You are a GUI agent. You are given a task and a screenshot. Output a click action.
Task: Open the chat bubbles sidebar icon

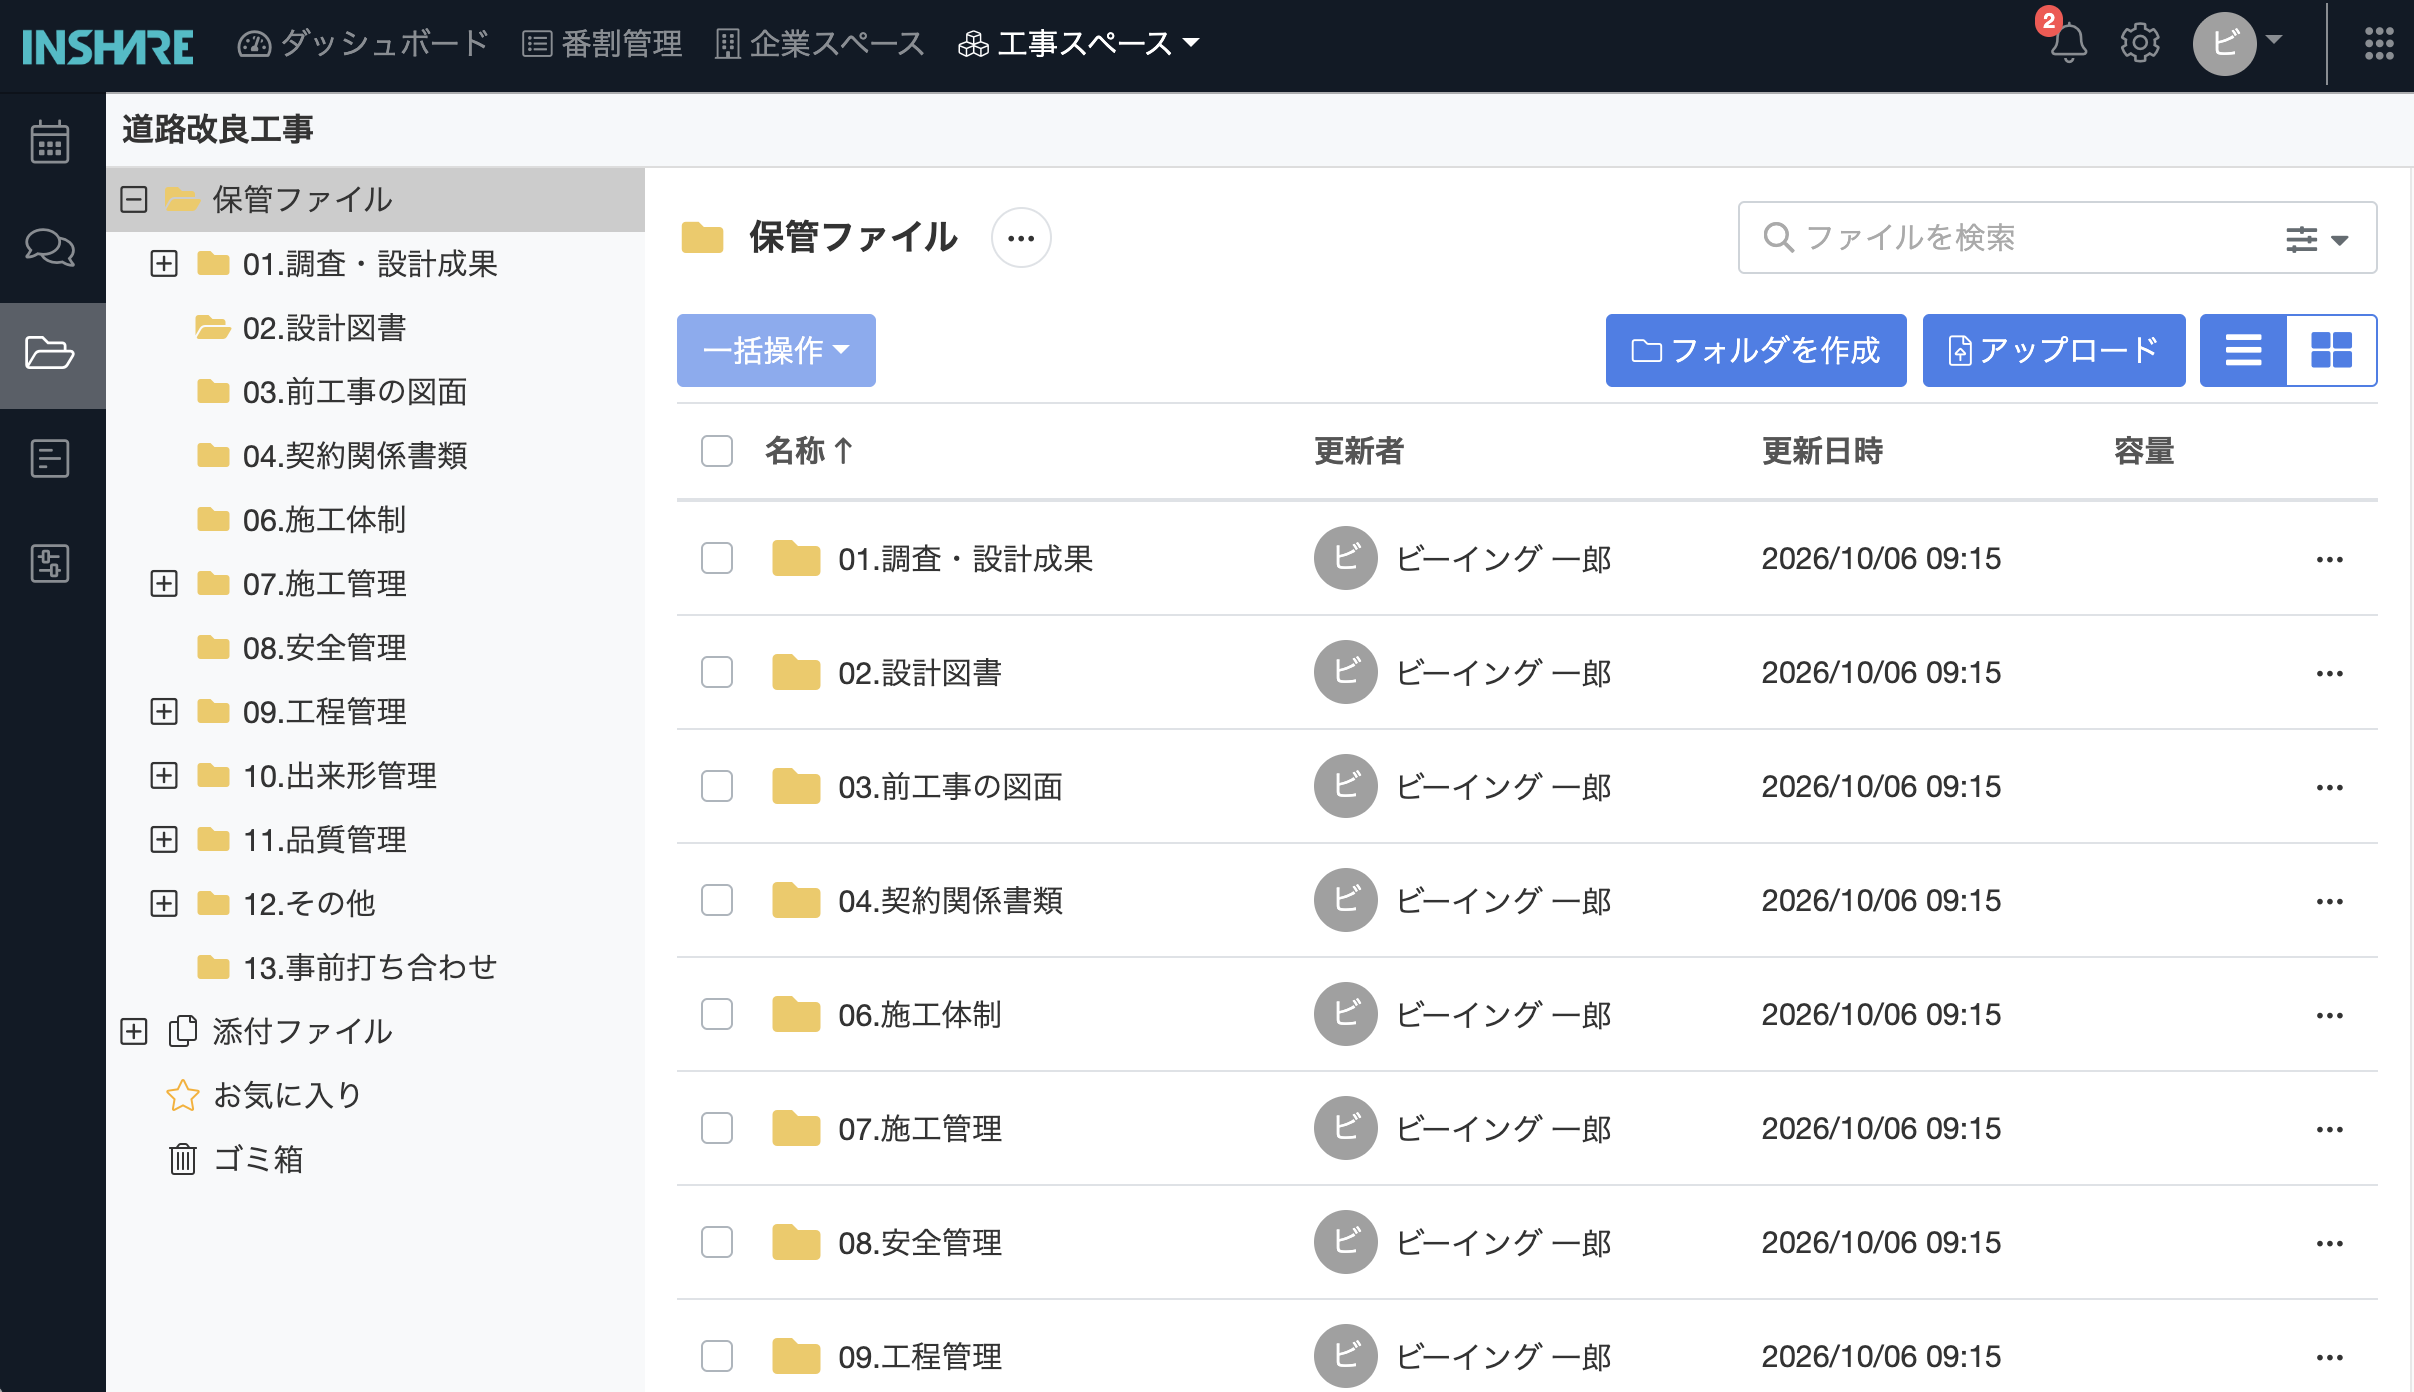tap(50, 247)
